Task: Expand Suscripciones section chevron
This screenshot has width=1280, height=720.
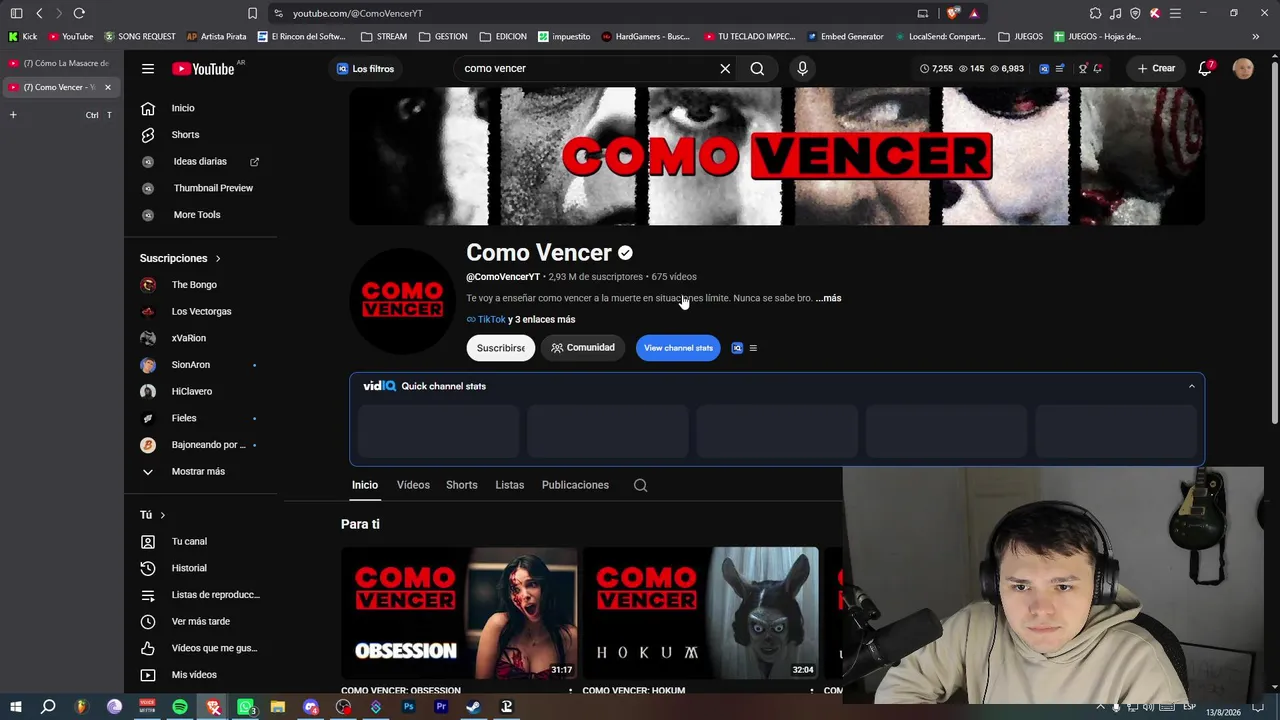Action: click(x=217, y=258)
